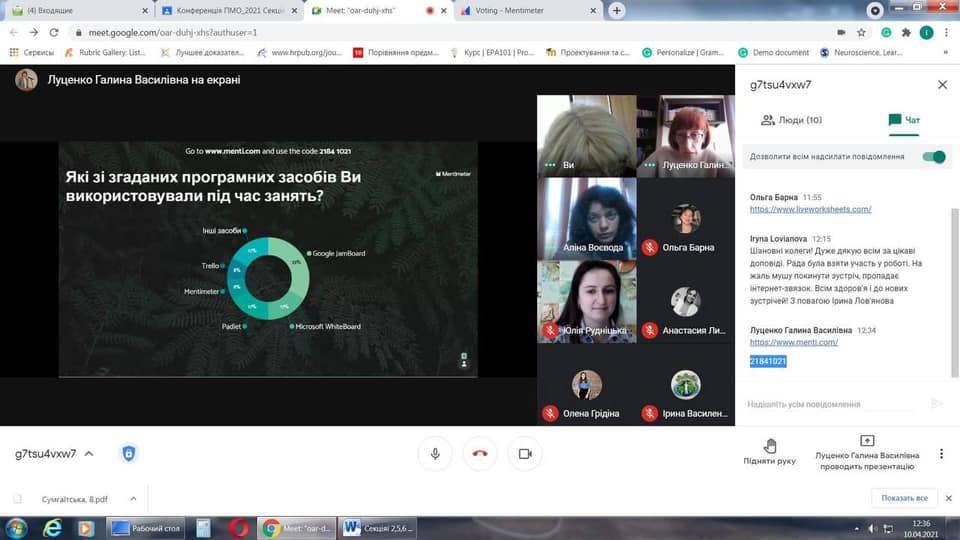Close the chat side panel
This screenshot has width=960, height=540.
(x=942, y=84)
